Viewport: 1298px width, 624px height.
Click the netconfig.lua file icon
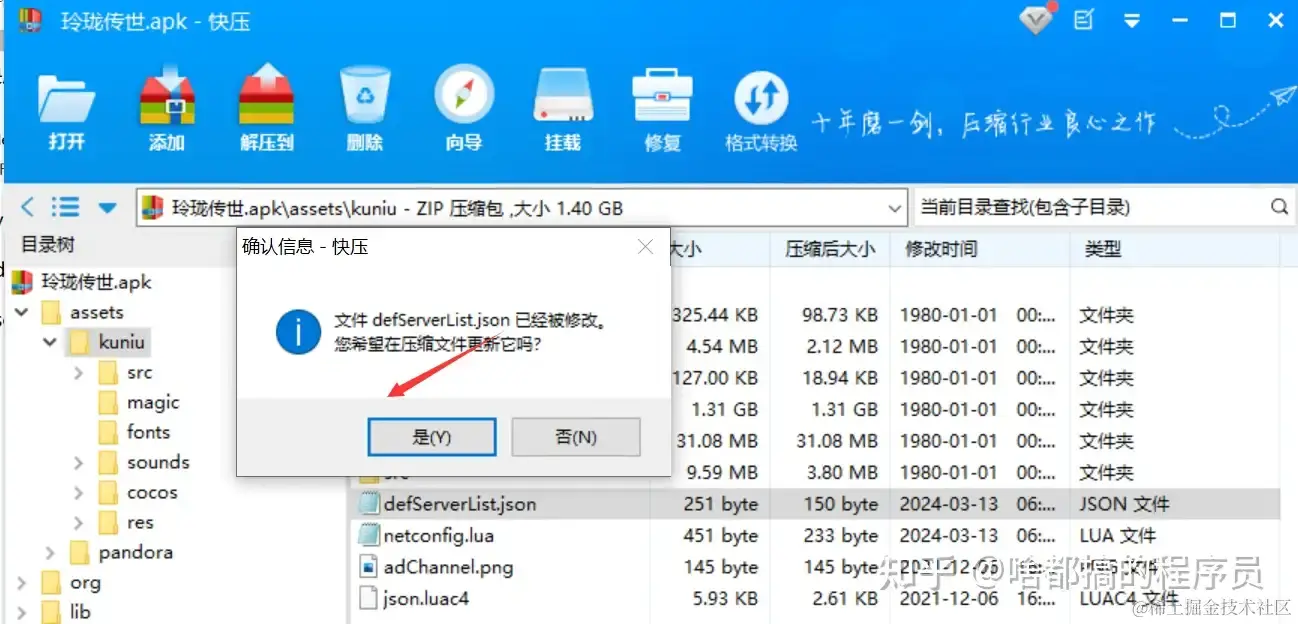368,535
